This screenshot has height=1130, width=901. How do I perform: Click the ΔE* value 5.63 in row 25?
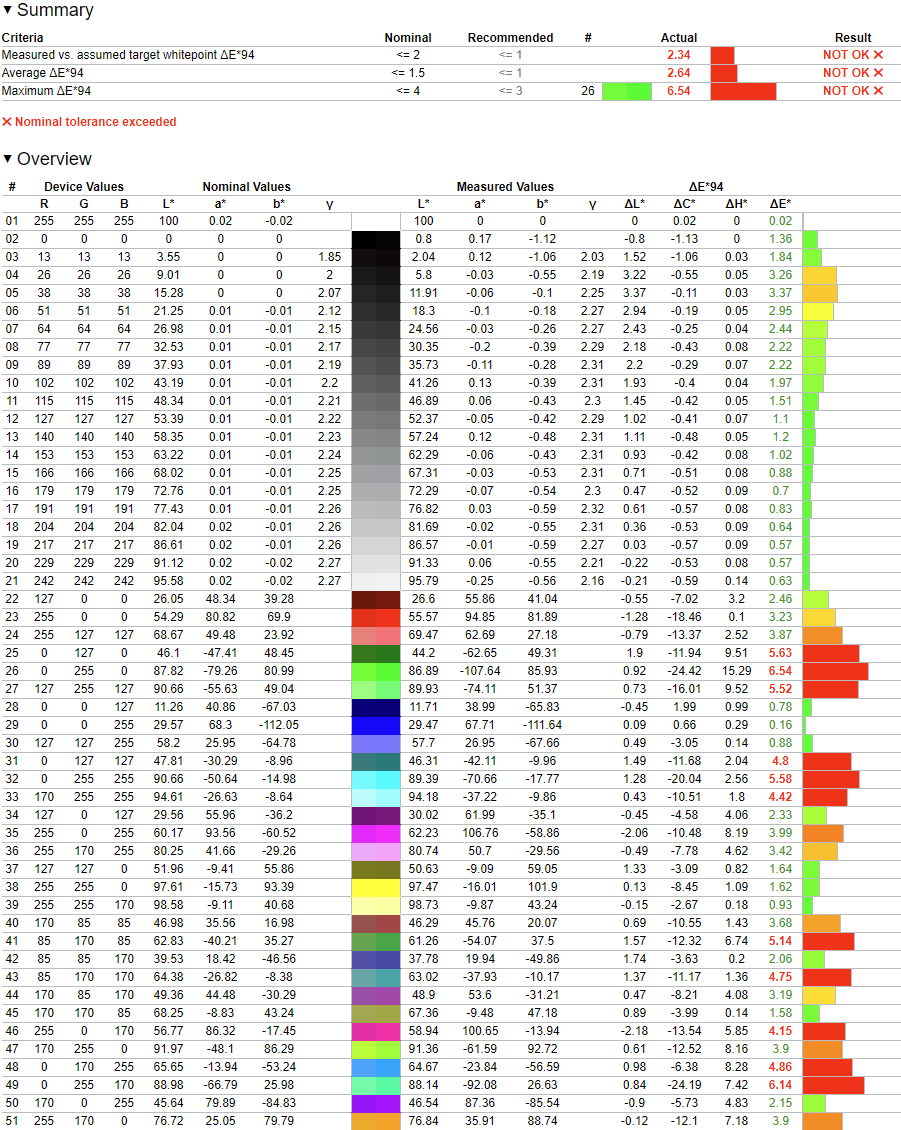pyautogui.click(x=780, y=653)
